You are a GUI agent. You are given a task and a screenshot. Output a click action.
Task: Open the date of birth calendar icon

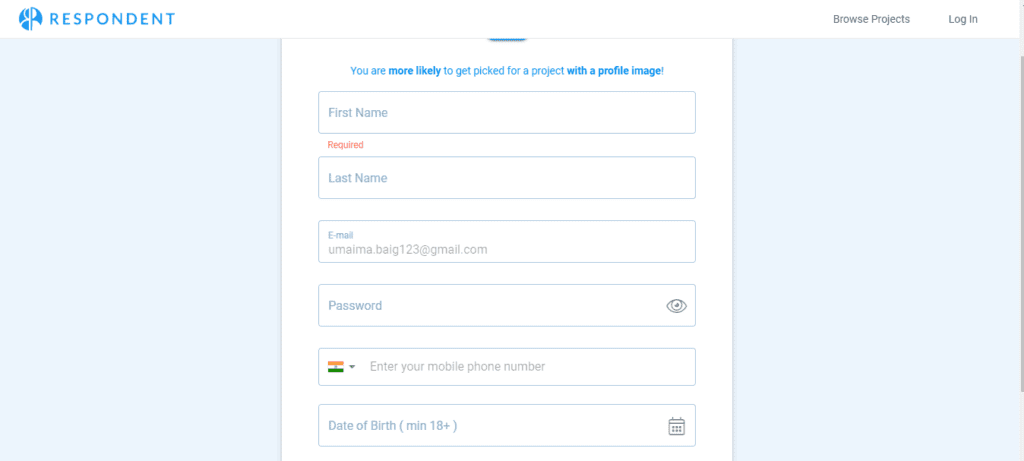point(677,426)
